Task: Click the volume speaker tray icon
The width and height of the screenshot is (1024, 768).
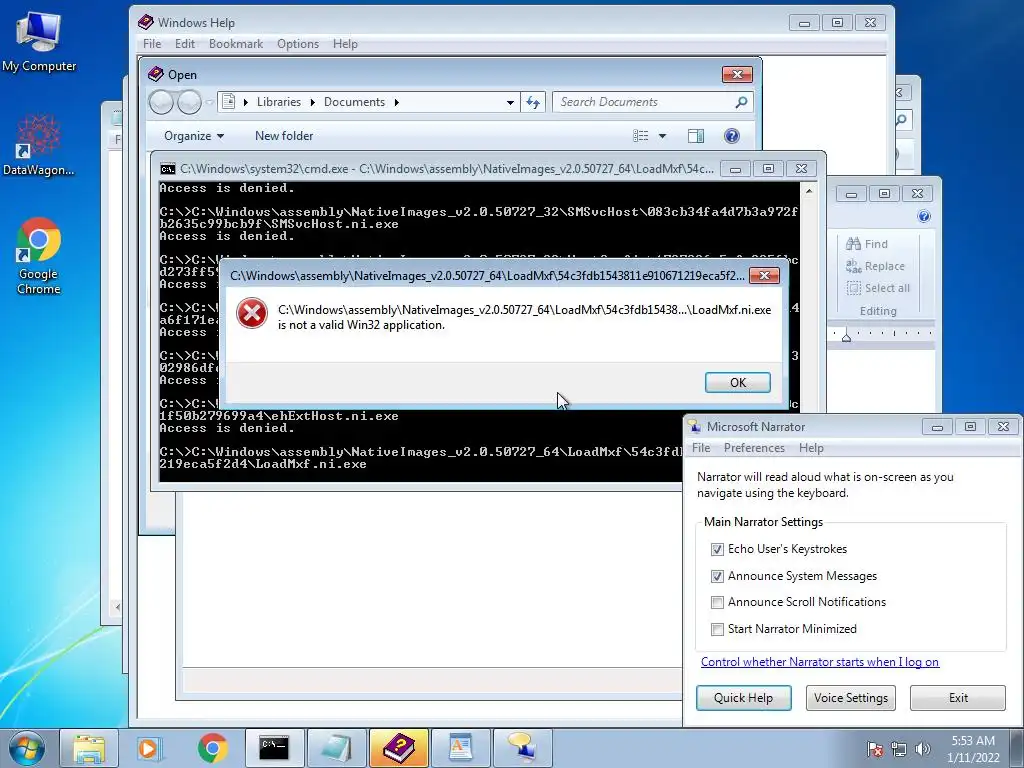Action: pyautogui.click(x=923, y=749)
